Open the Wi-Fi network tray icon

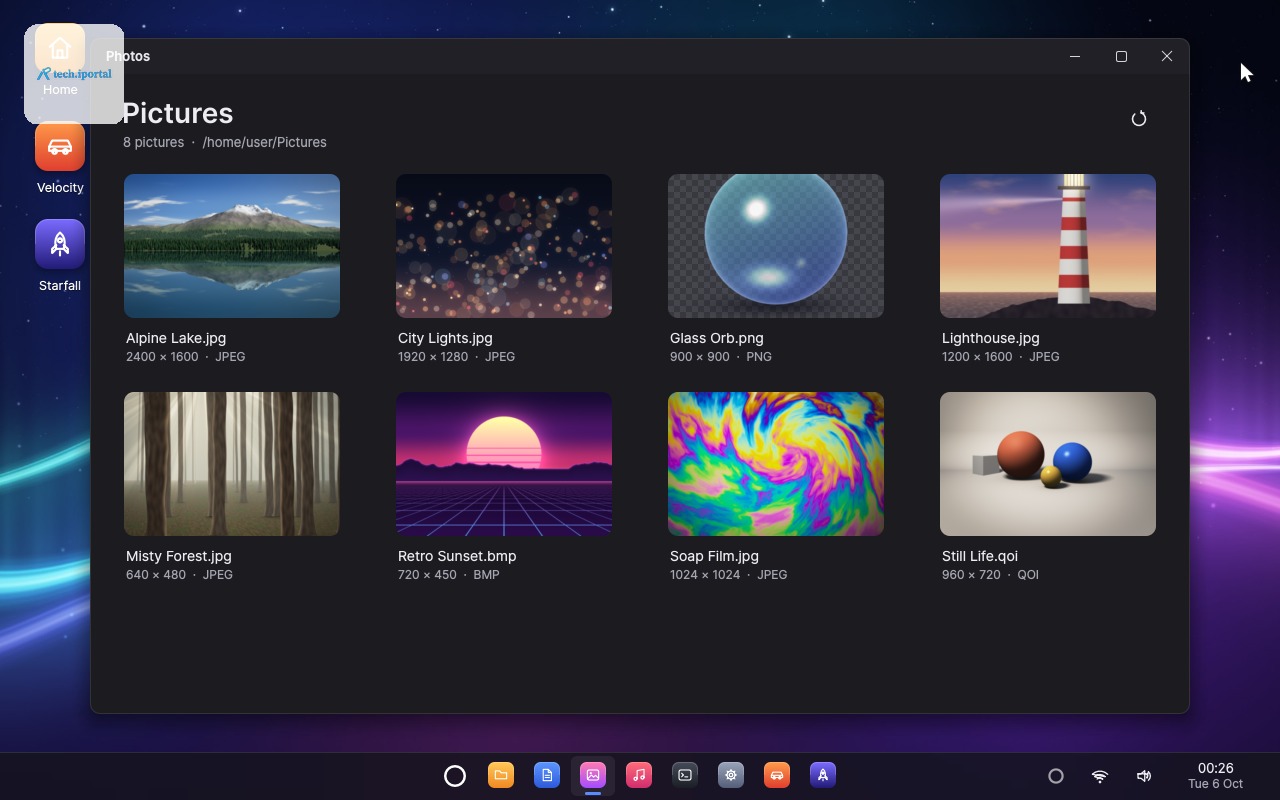(1100, 776)
